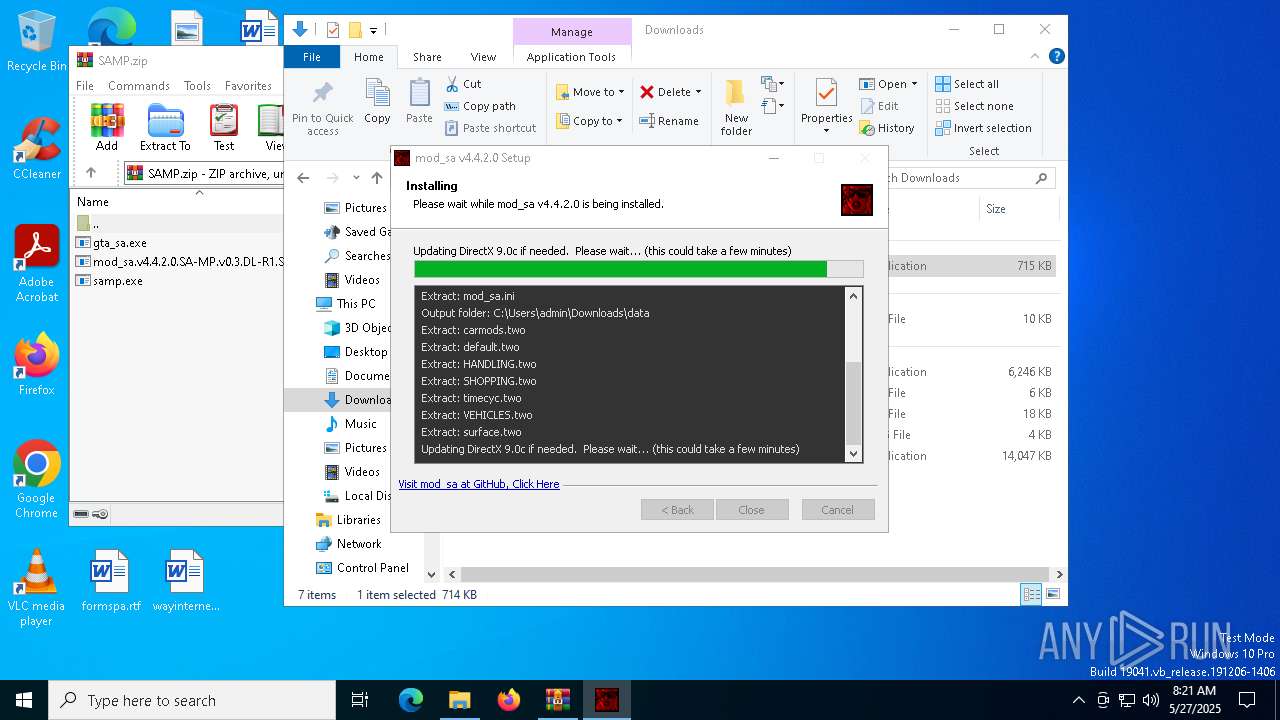The height and width of the screenshot is (720, 1280).
Task: Click Rename in Explorer ribbon
Action: 669,121
